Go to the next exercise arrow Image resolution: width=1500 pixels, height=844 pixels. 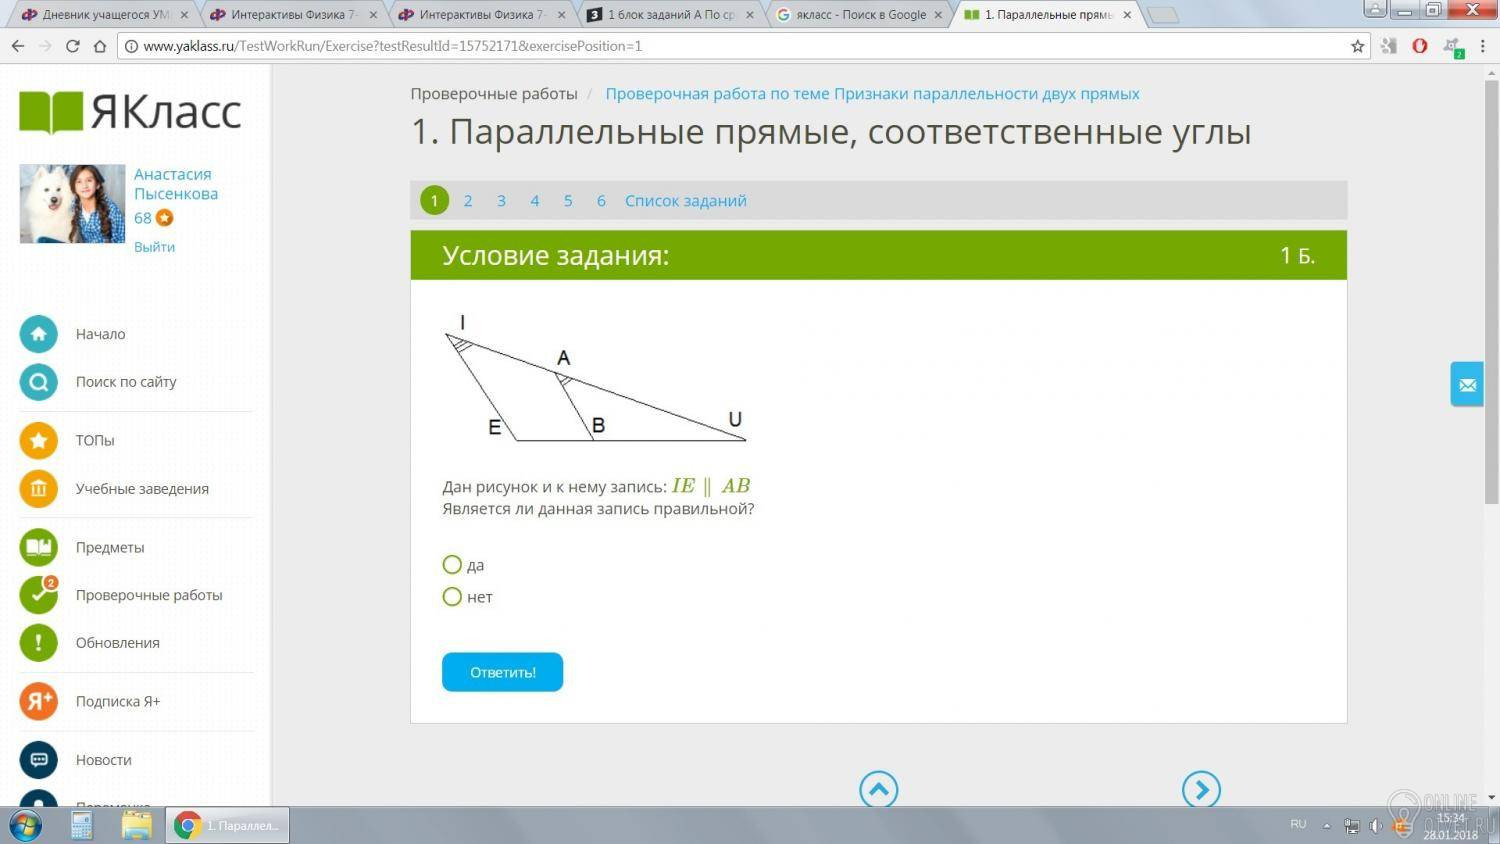(x=1201, y=789)
